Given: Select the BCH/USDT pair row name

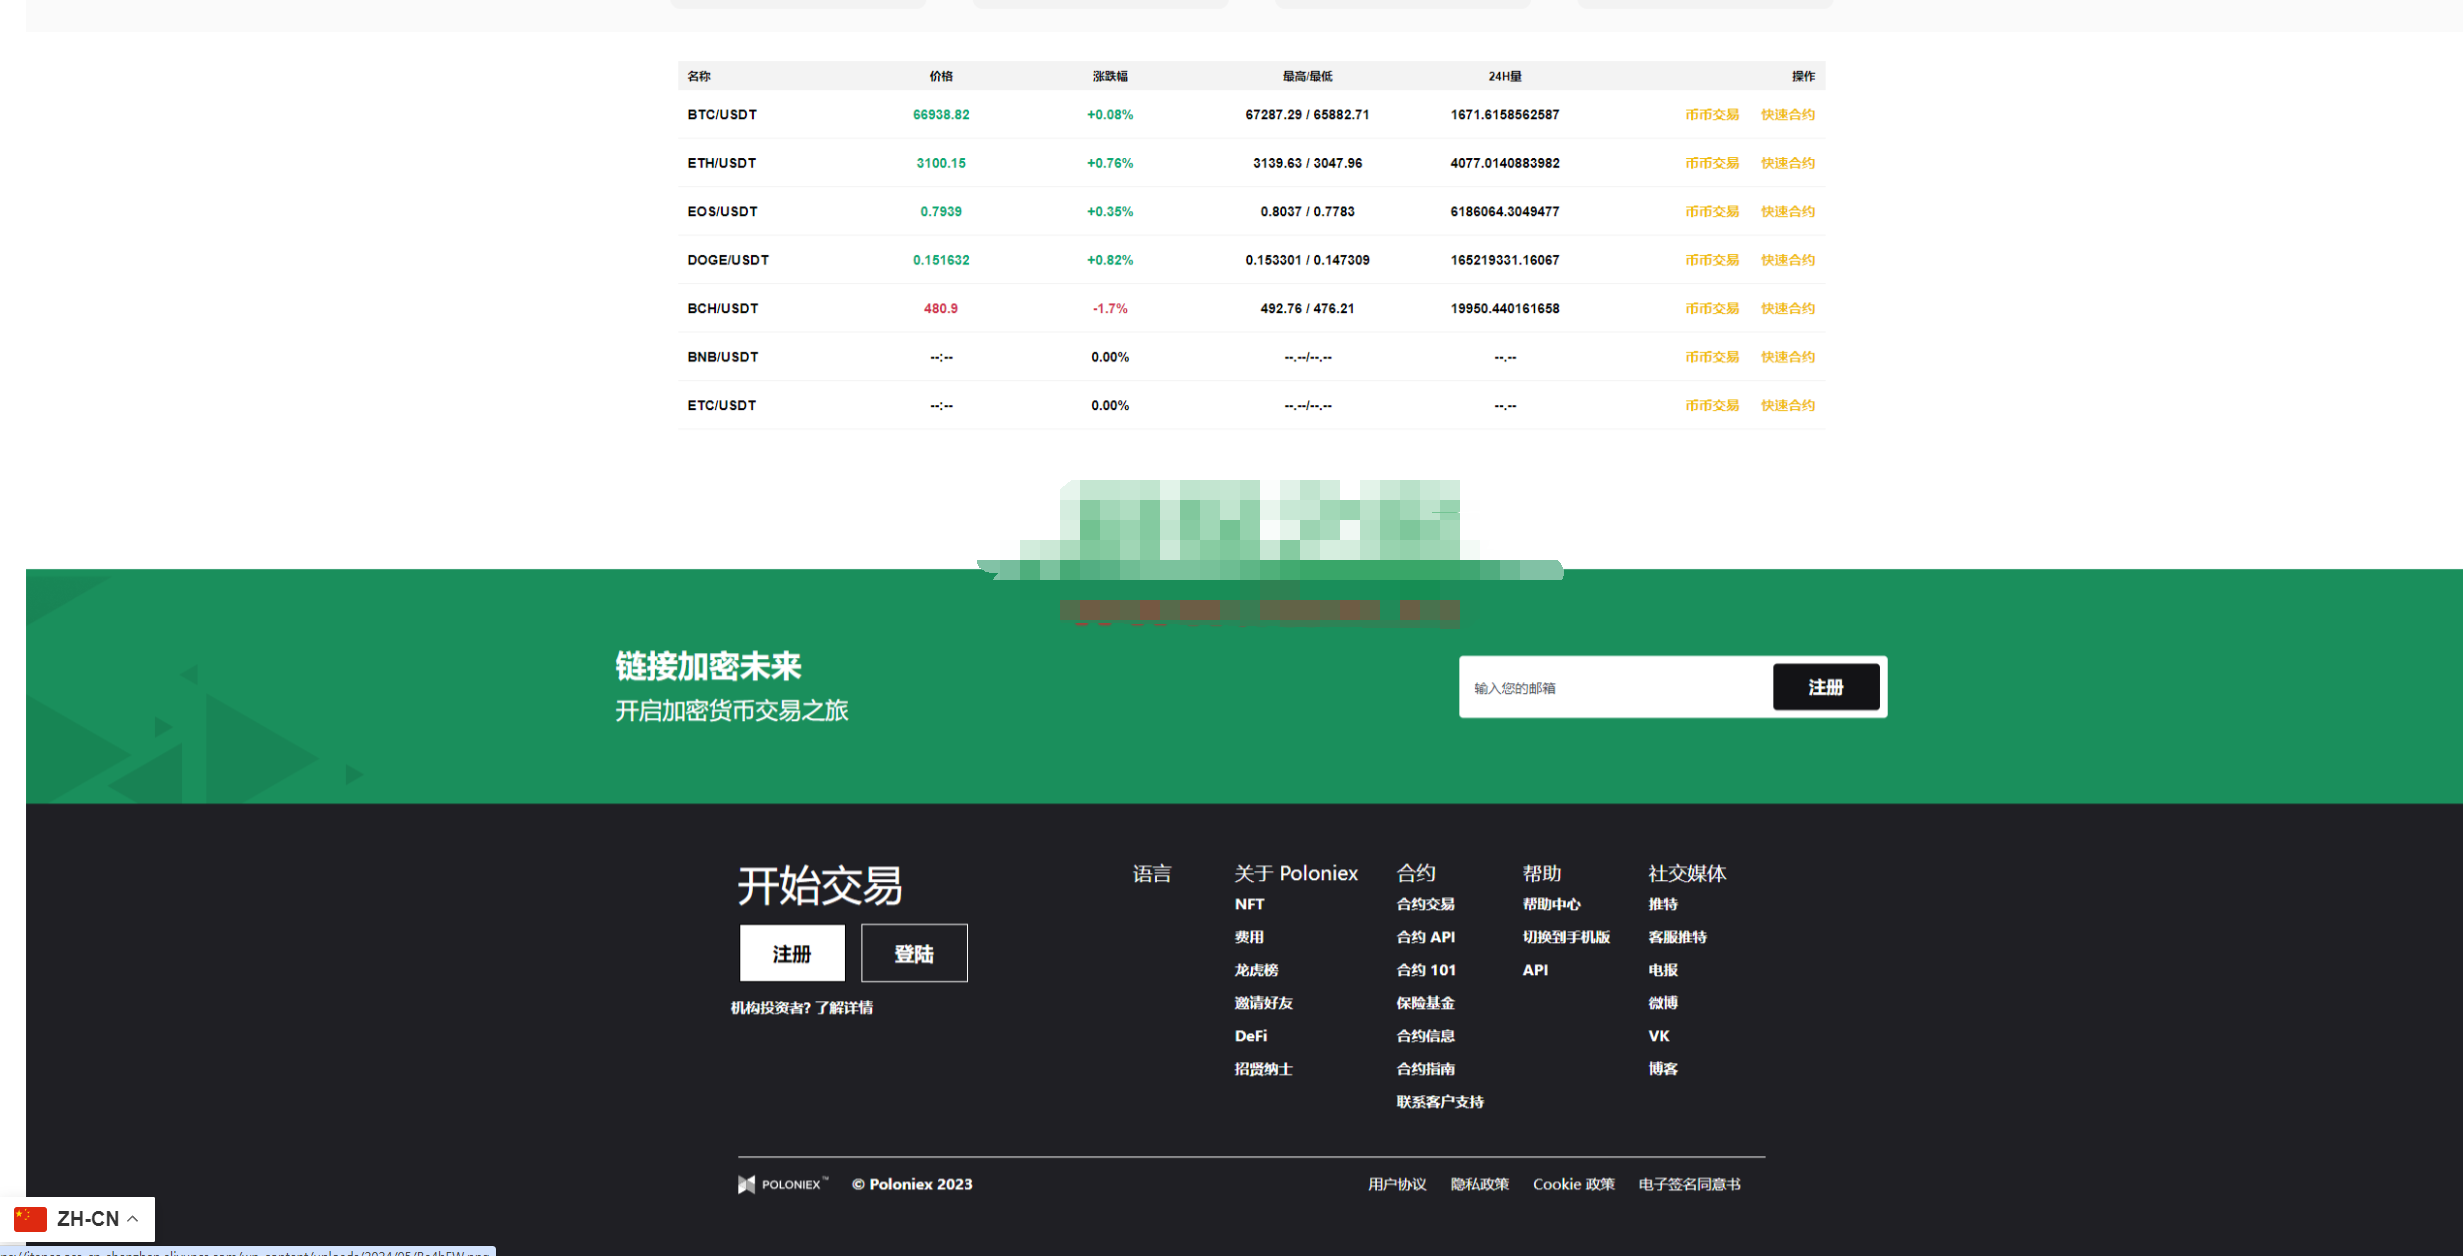Looking at the screenshot, I should tap(722, 308).
